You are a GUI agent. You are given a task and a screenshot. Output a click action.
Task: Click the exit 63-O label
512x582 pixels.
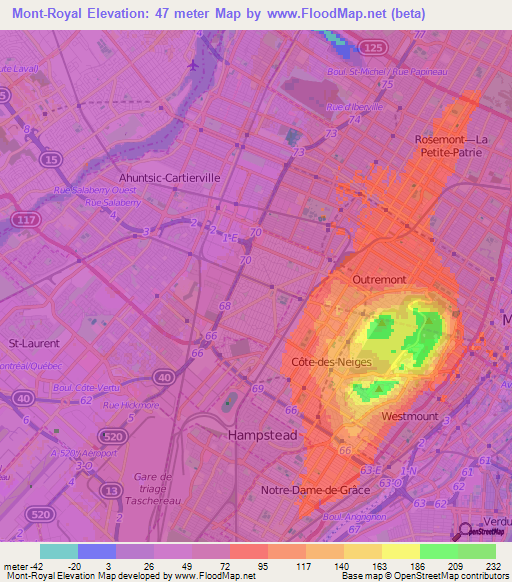tap(390, 483)
